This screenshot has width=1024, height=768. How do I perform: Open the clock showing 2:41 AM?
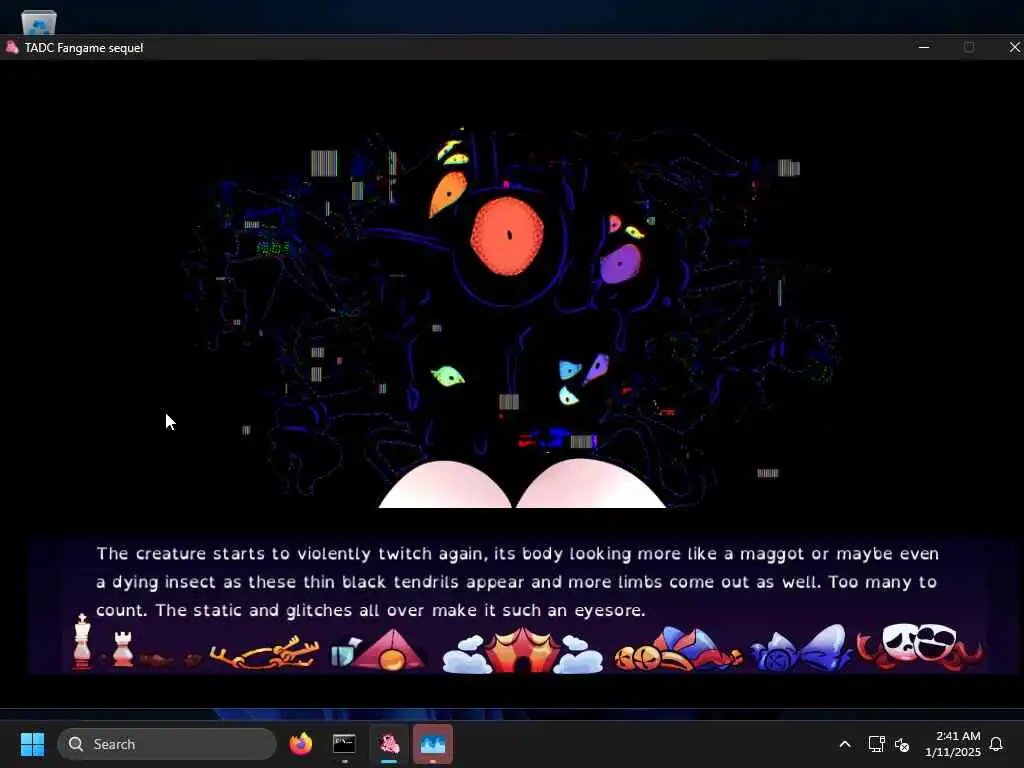[x=952, y=744]
